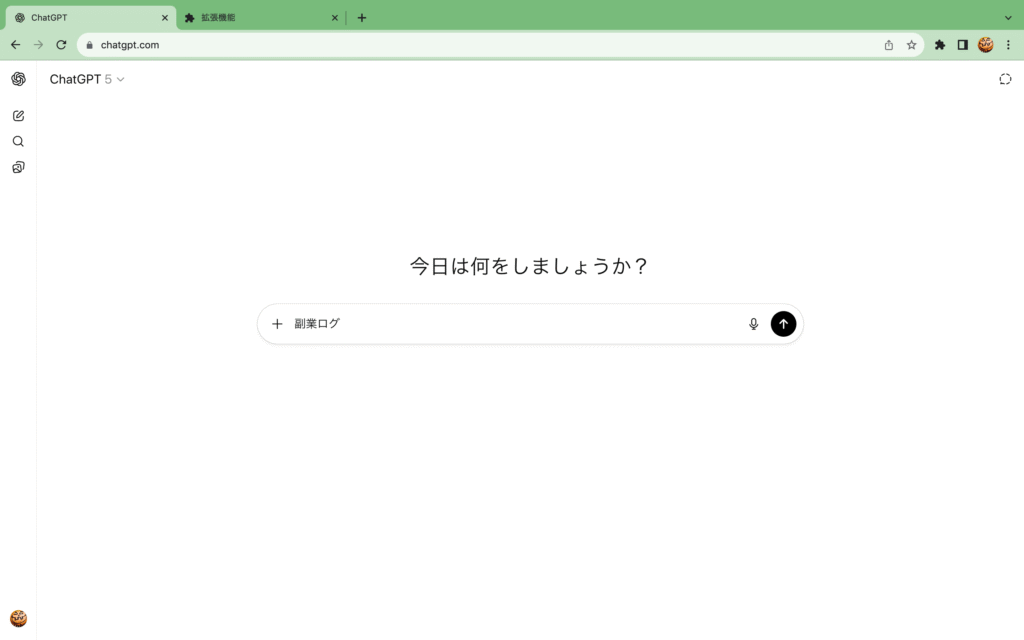Open the library images icon in sidebar
Viewport: 1024px width, 640px height.
pos(18,167)
